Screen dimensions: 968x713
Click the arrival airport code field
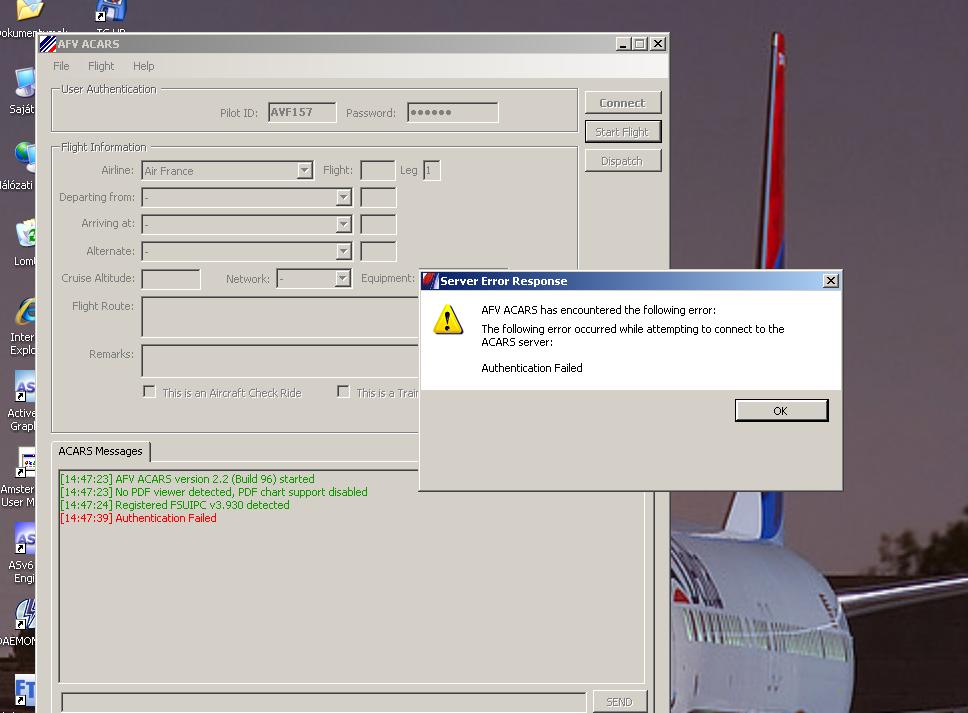[x=378, y=225]
